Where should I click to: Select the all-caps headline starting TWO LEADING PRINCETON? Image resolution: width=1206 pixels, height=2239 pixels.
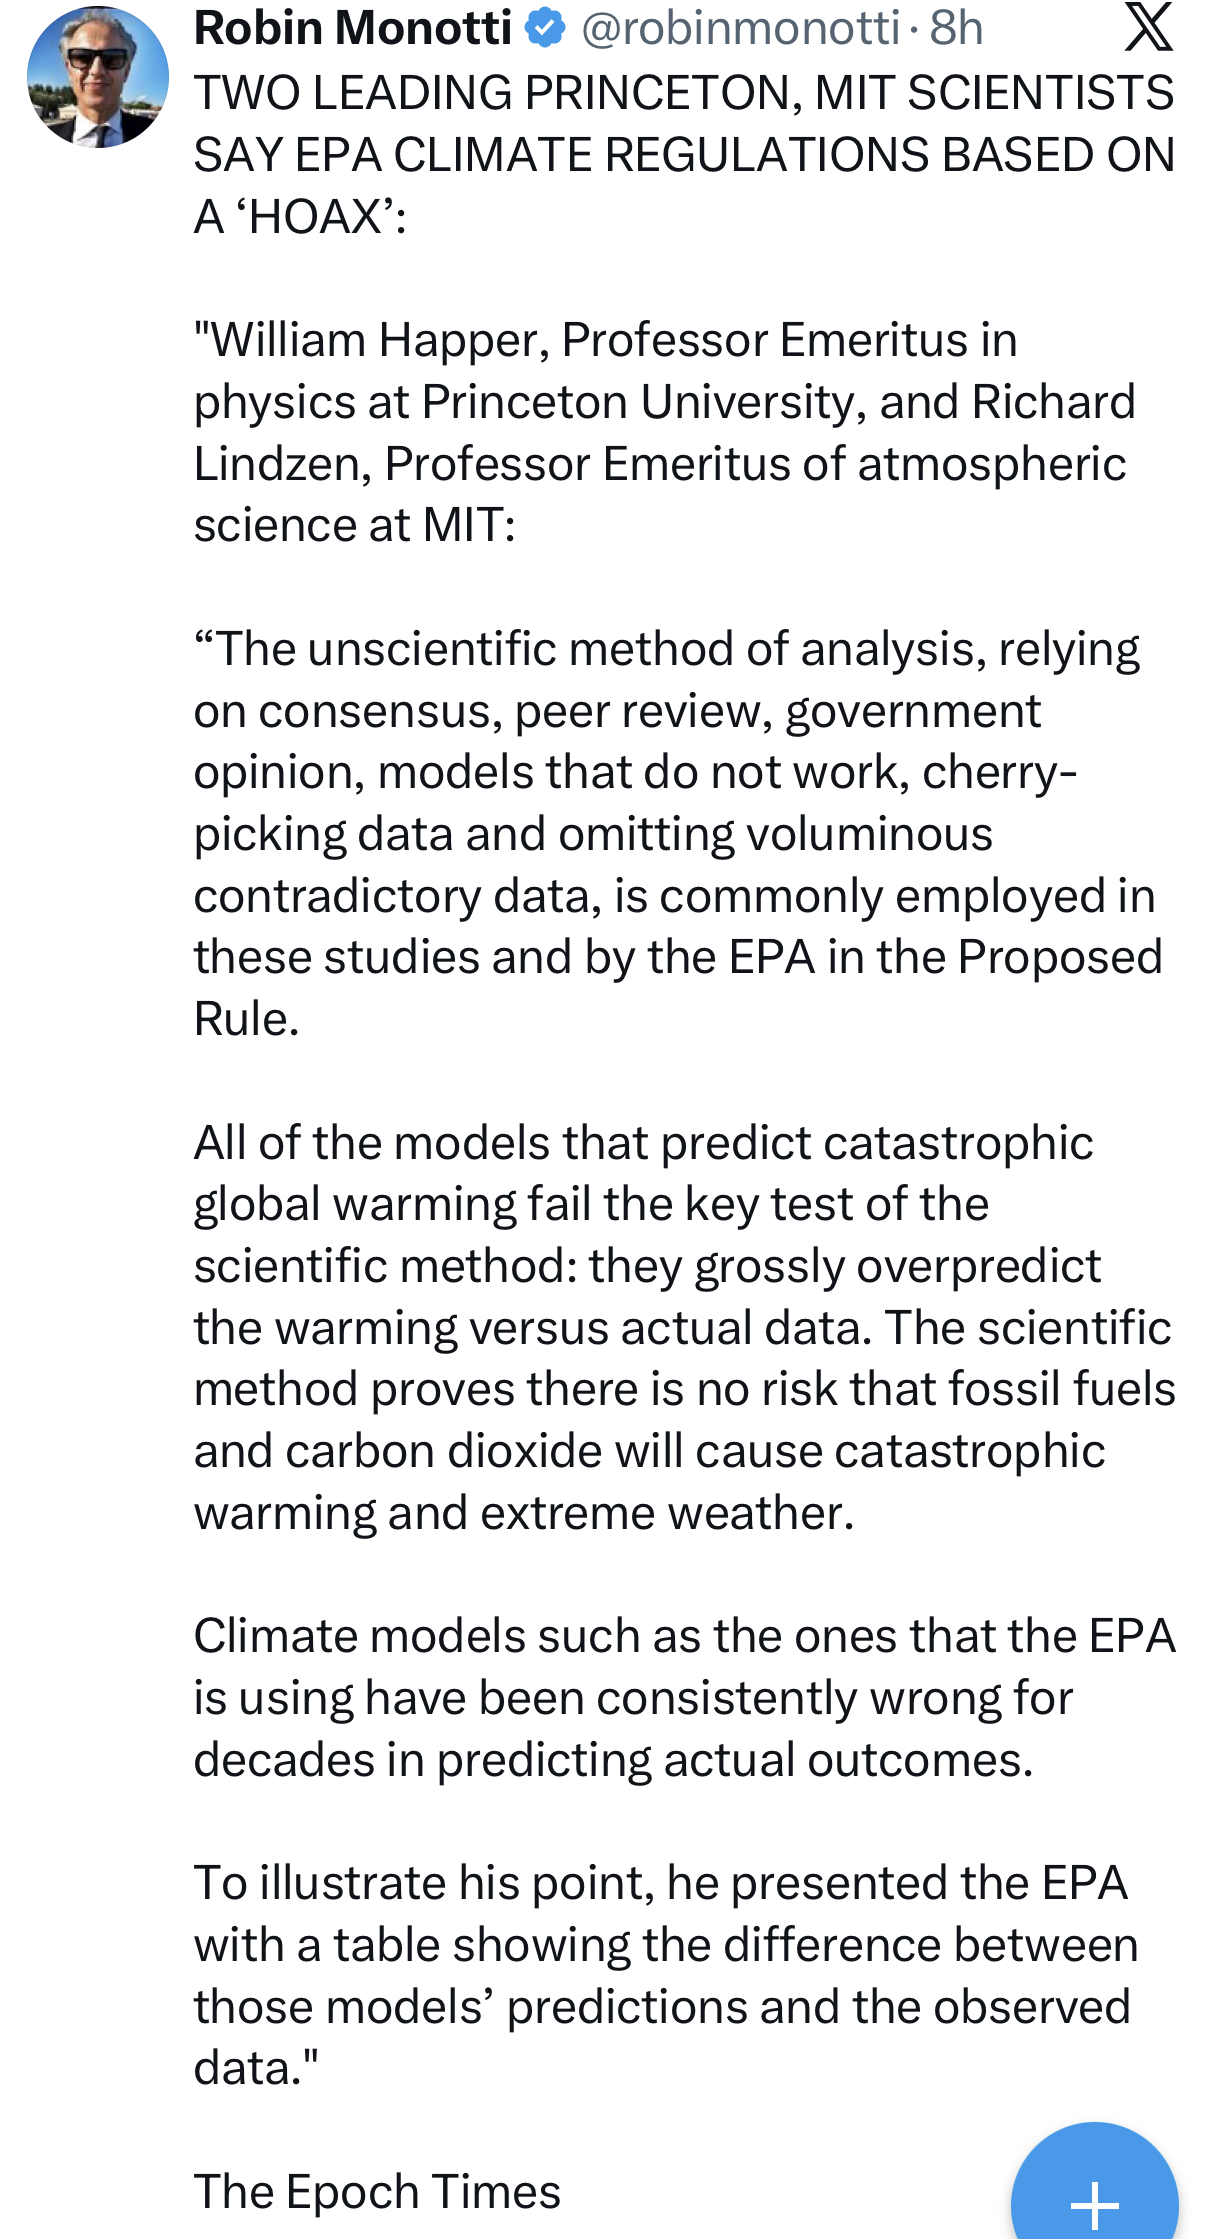[684, 155]
